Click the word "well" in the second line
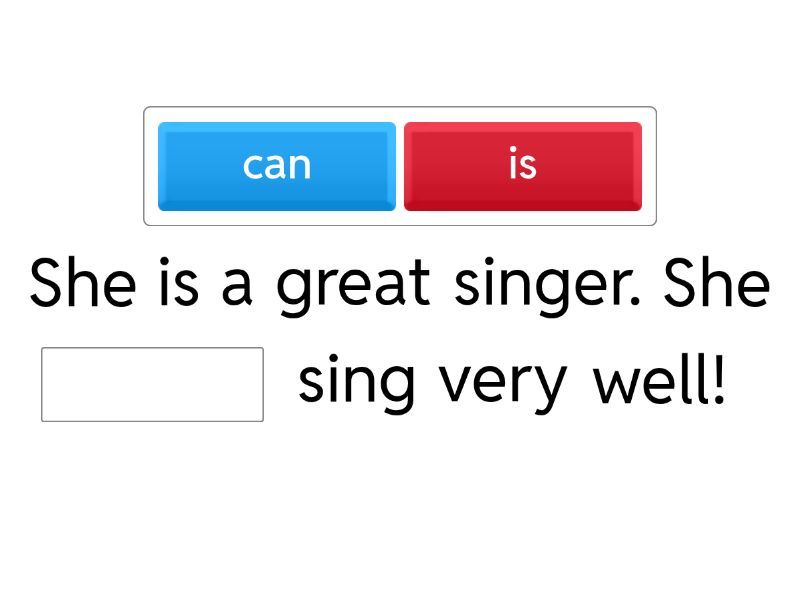 pyautogui.click(x=648, y=382)
